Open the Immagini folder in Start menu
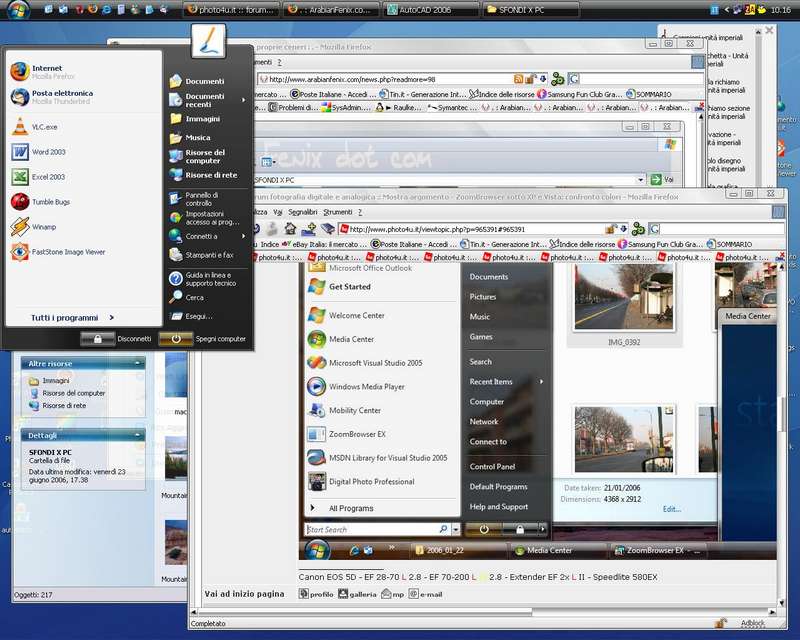Image resolution: width=800 pixels, height=640 pixels. 195,118
